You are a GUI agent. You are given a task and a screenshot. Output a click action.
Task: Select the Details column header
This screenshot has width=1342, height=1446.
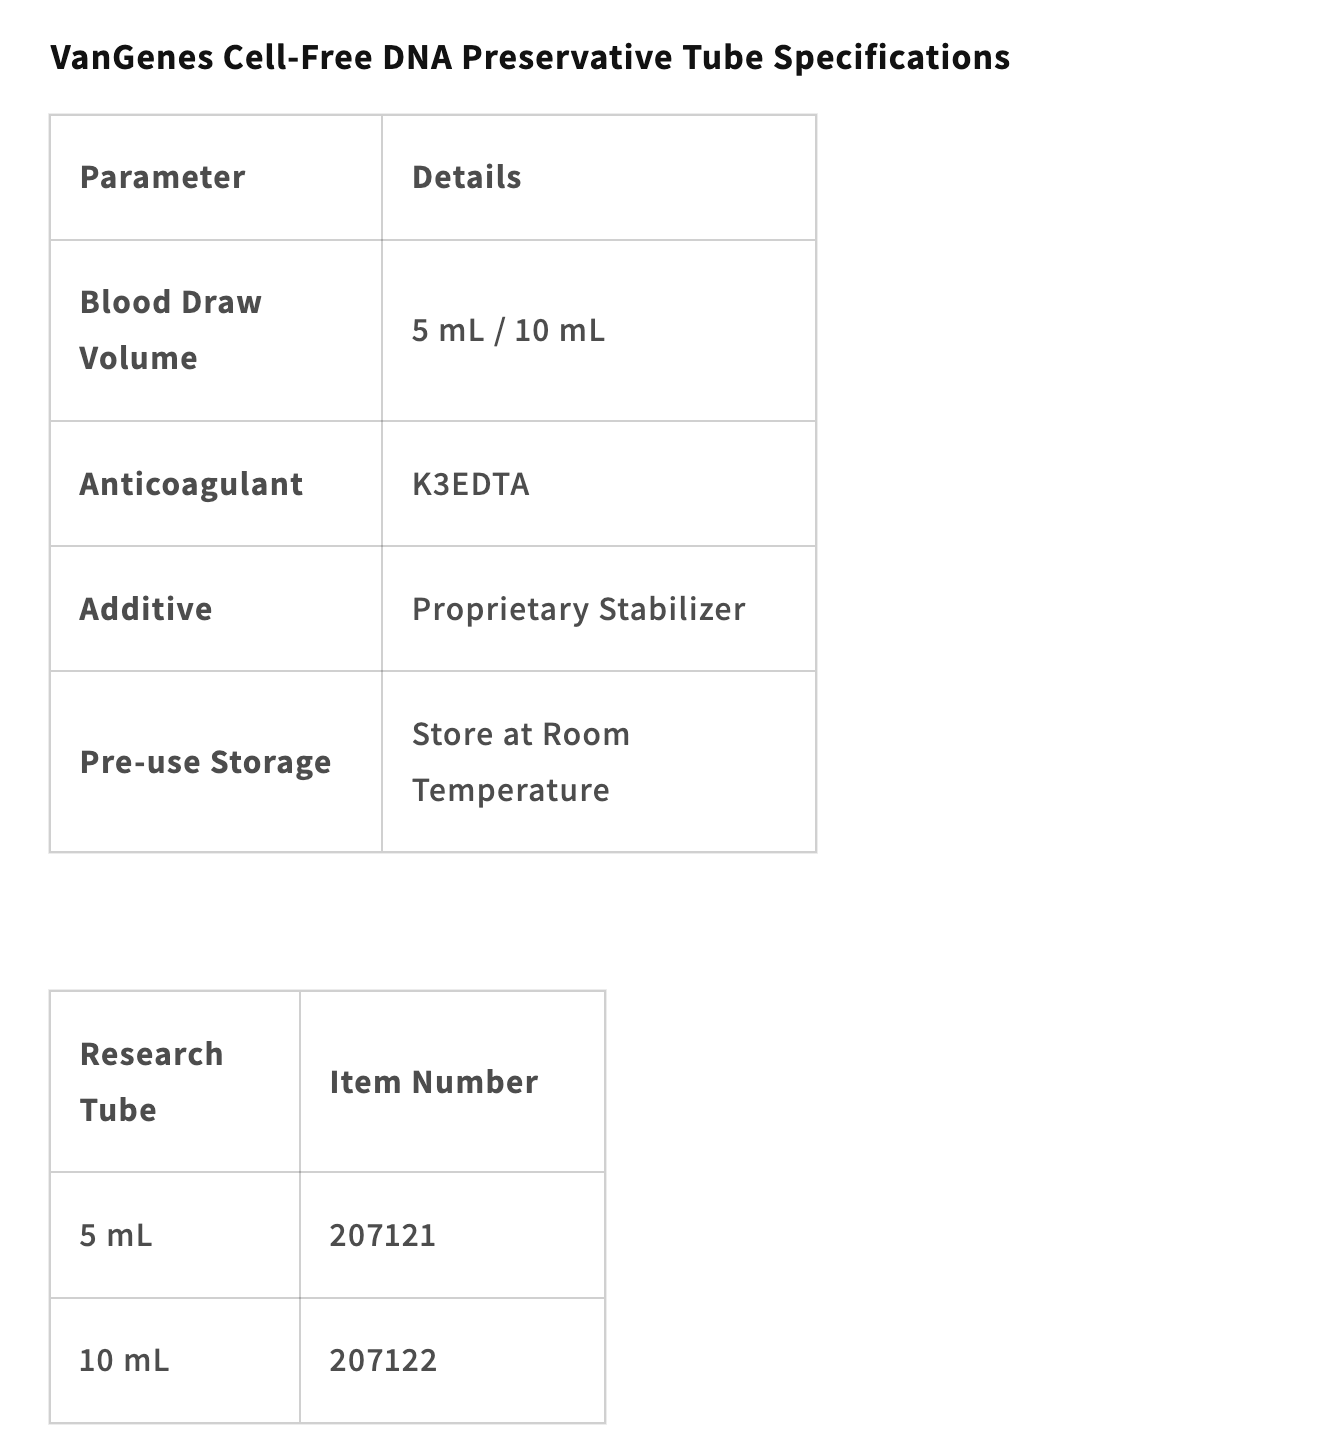point(466,178)
